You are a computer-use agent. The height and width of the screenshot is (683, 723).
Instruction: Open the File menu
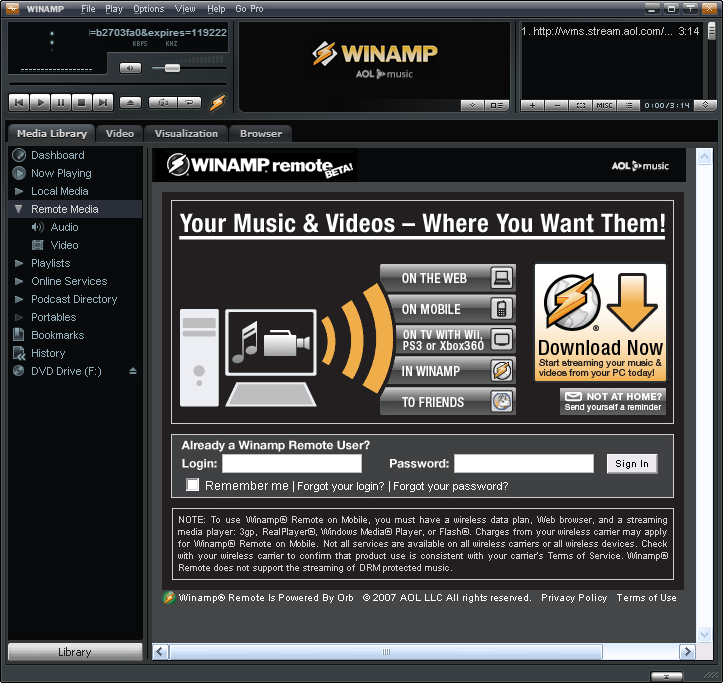point(88,9)
